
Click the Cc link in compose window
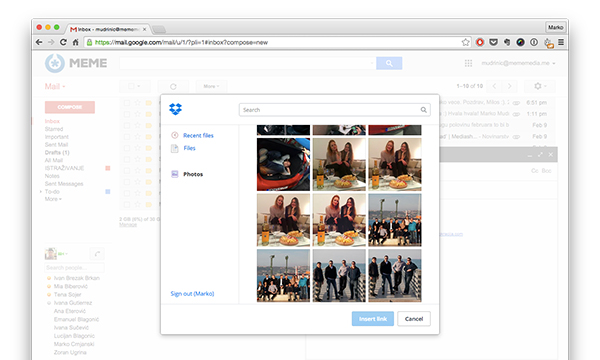click(535, 171)
